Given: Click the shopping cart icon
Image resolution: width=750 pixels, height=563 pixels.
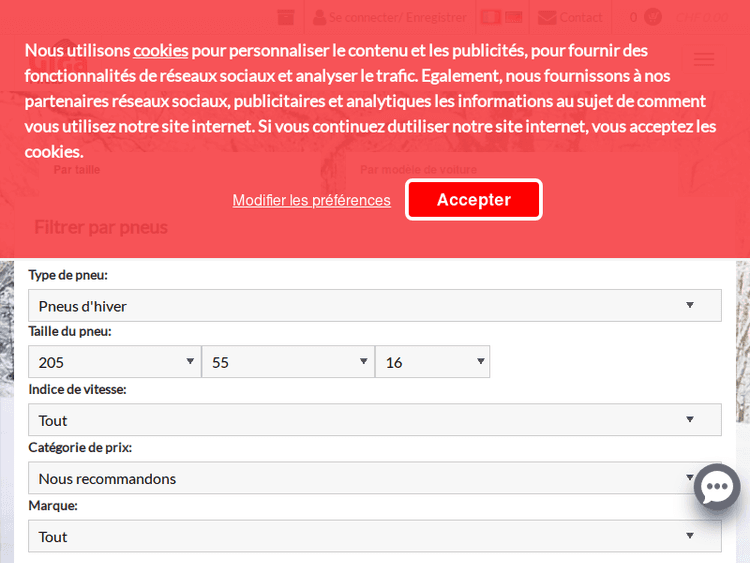Looking at the screenshot, I should 653,17.
